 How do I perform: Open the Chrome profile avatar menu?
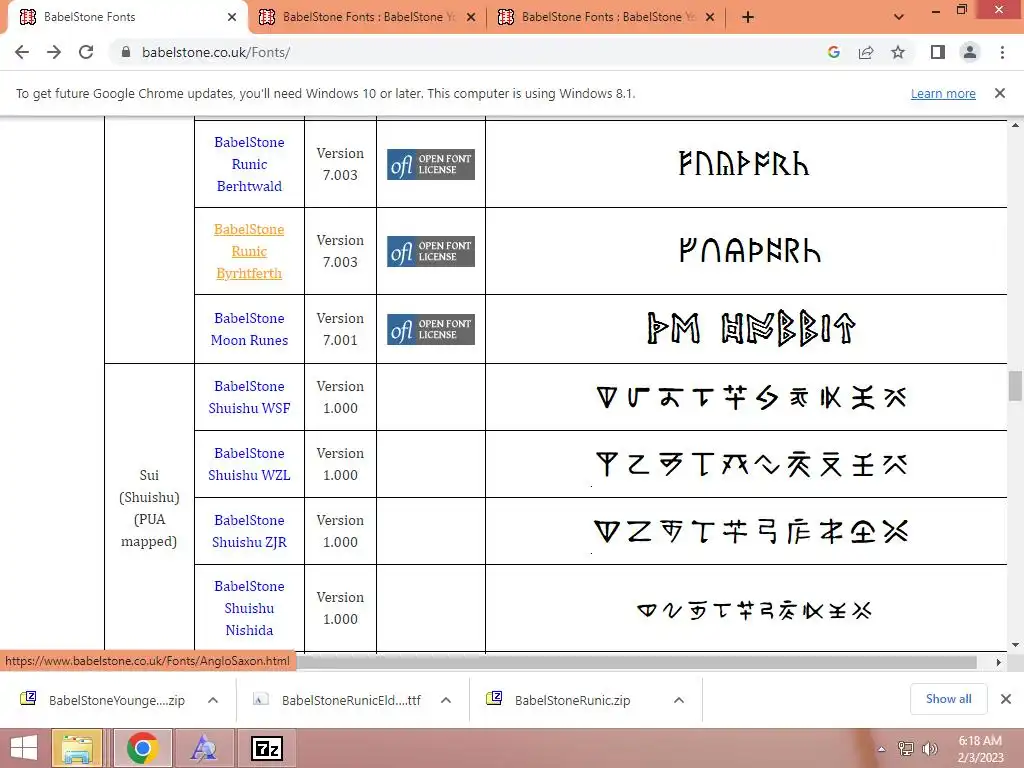coord(970,52)
